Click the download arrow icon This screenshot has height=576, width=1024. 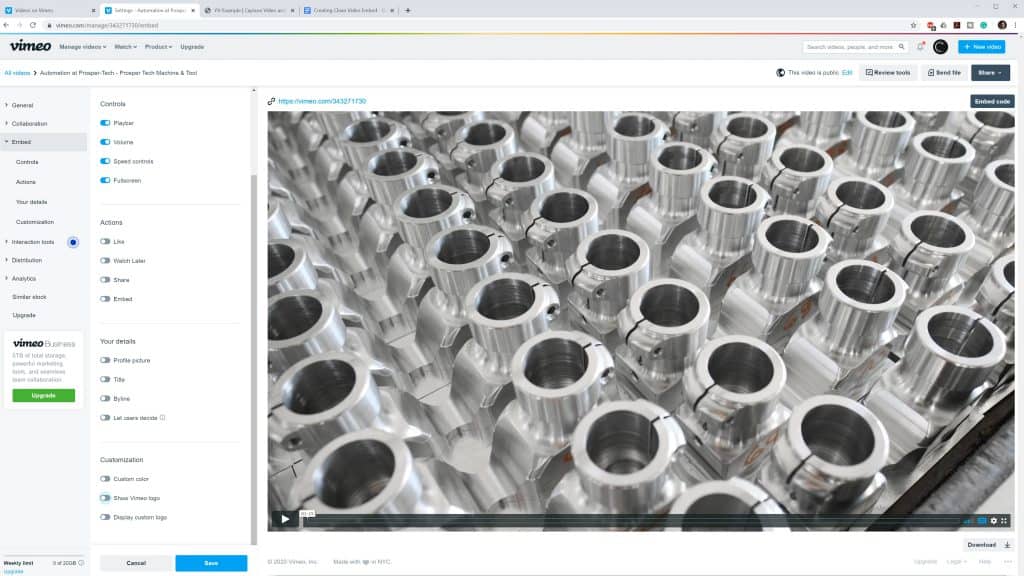click(1007, 545)
